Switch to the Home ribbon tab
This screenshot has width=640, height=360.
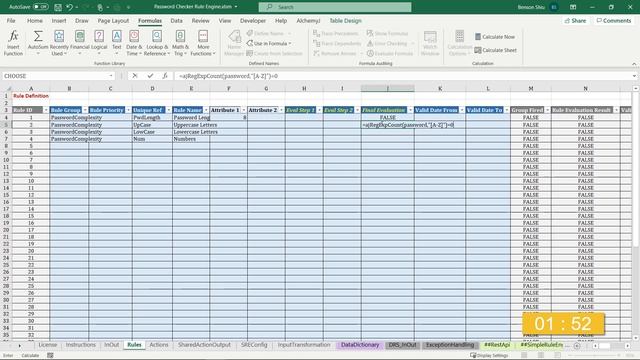[35, 20]
